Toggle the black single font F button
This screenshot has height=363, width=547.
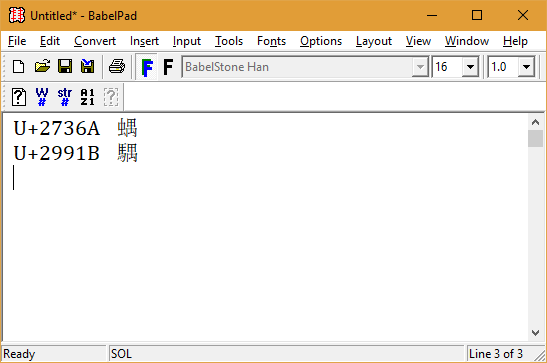pos(168,67)
